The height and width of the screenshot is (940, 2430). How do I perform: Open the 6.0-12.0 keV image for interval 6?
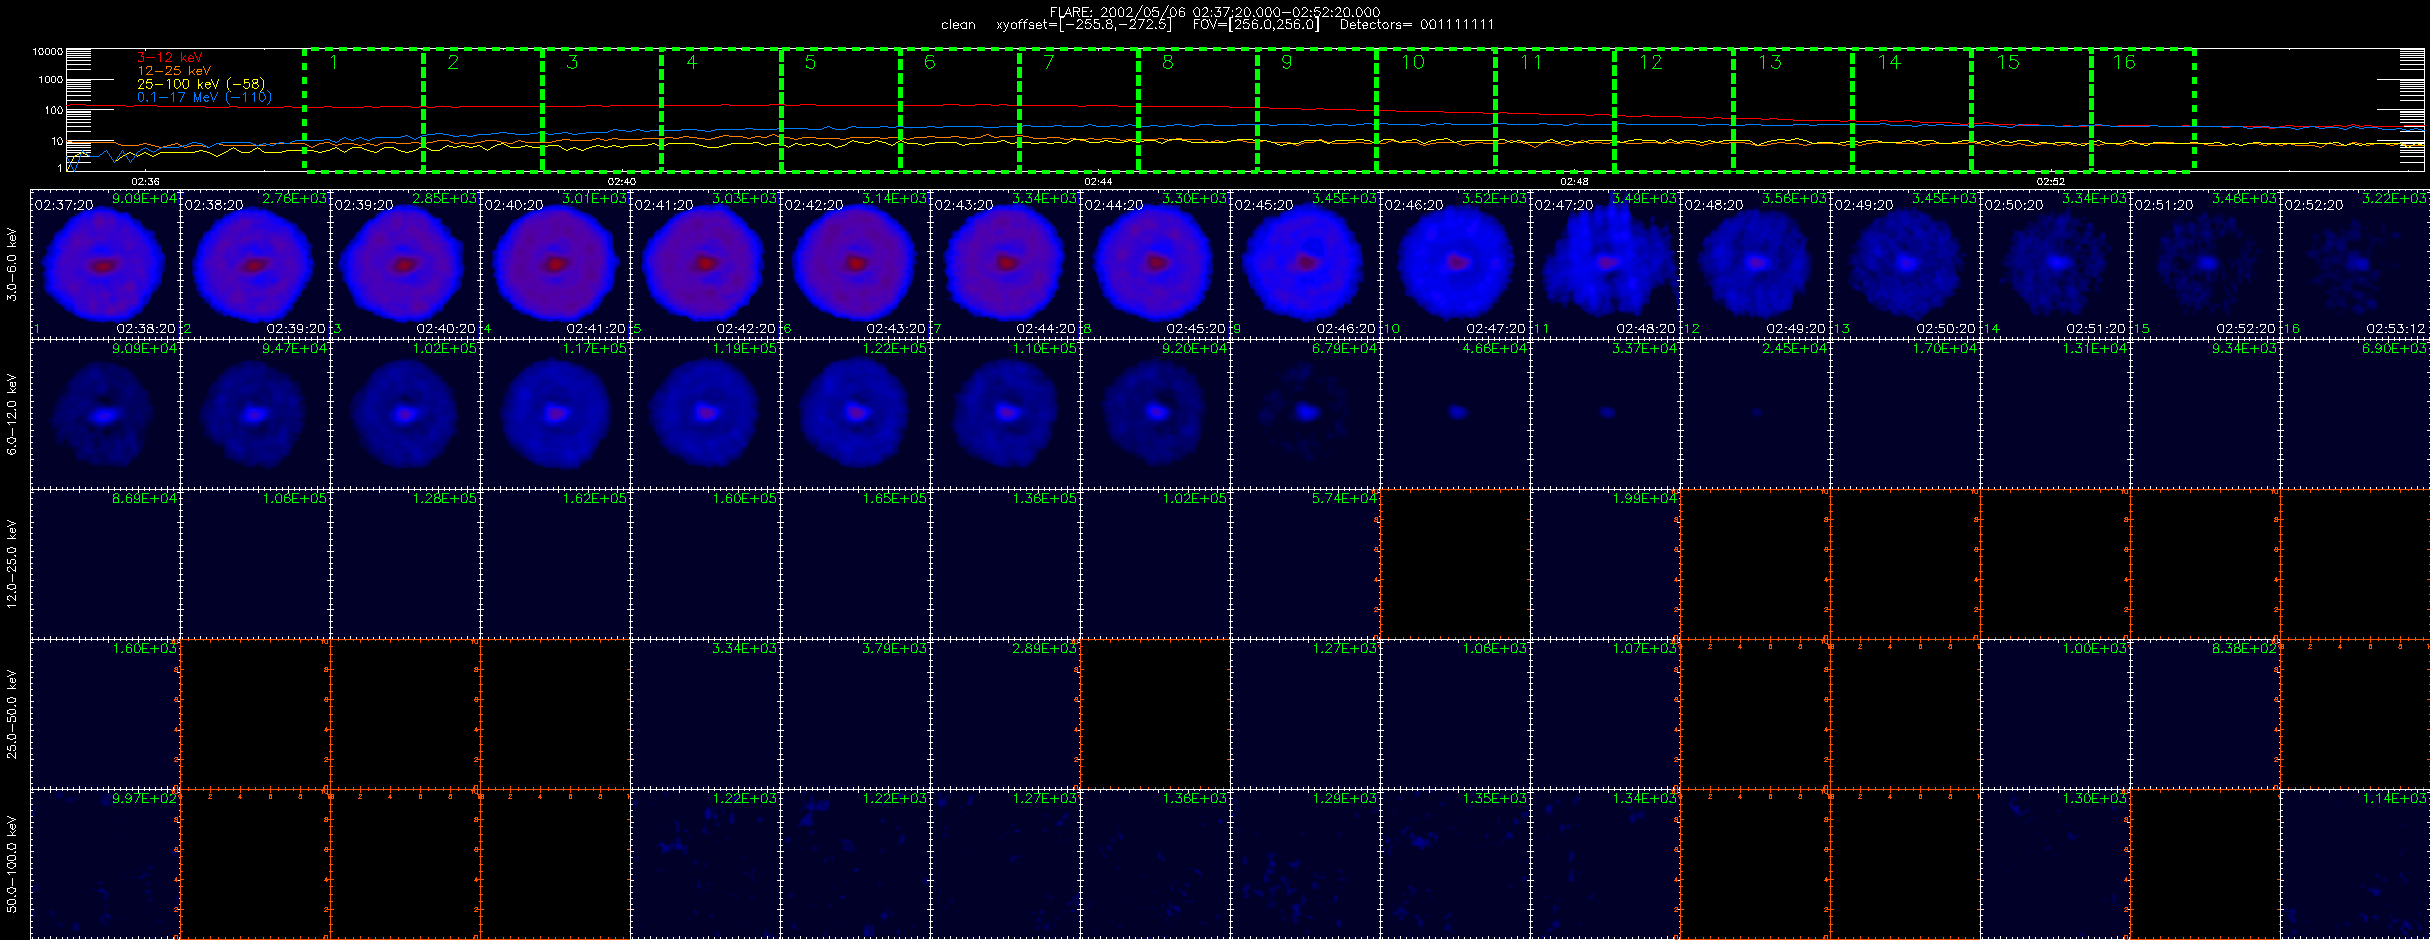click(855, 414)
